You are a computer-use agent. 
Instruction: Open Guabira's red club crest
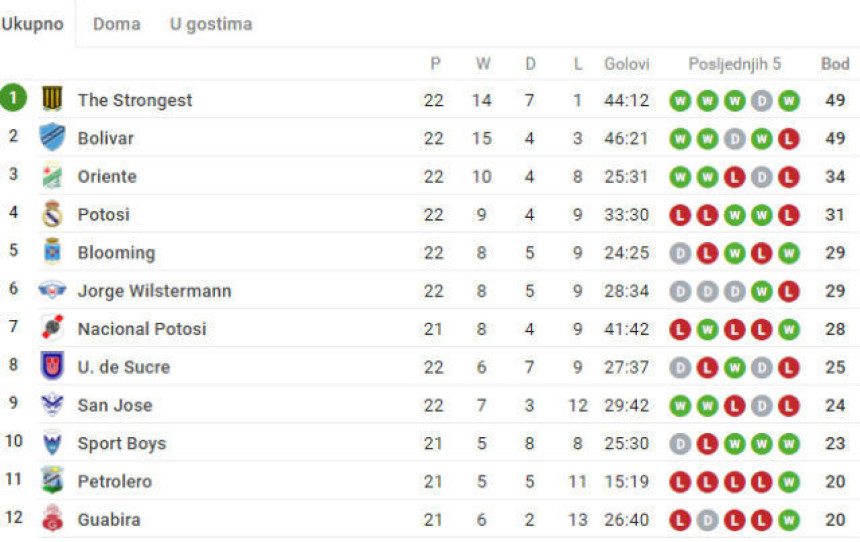pos(53,519)
